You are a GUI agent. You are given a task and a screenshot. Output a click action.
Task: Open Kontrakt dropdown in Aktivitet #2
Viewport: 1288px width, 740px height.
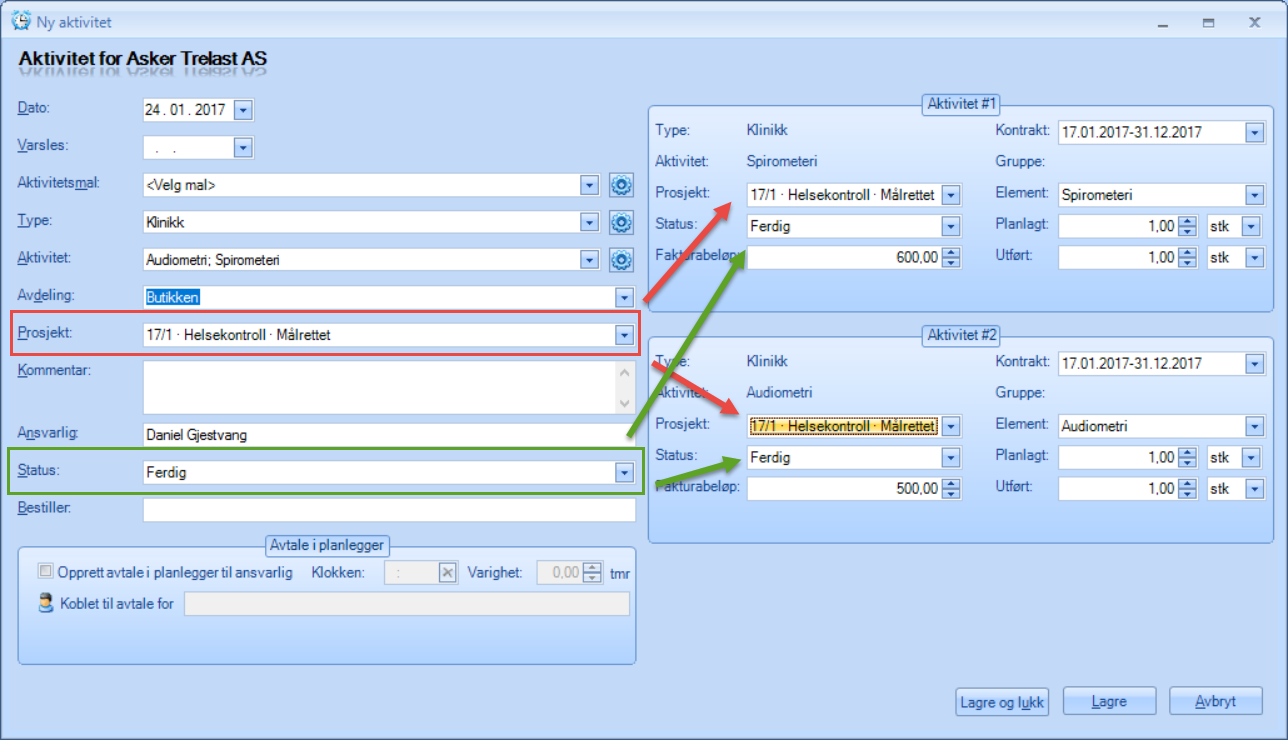pyautogui.click(x=1255, y=363)
